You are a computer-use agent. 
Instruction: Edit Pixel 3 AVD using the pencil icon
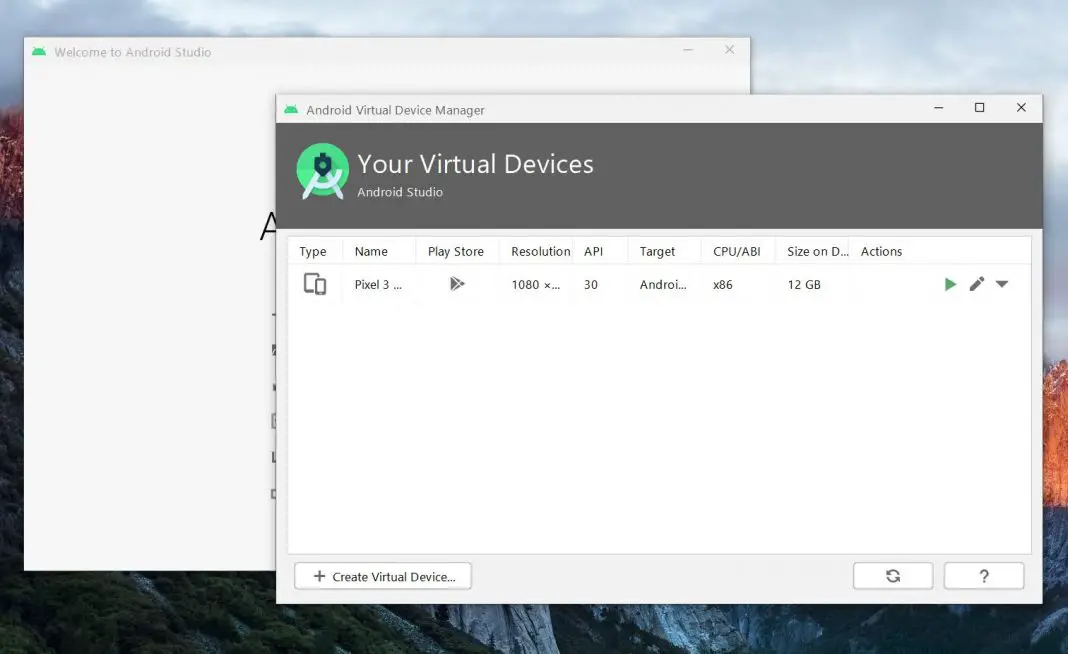[977, 284]
